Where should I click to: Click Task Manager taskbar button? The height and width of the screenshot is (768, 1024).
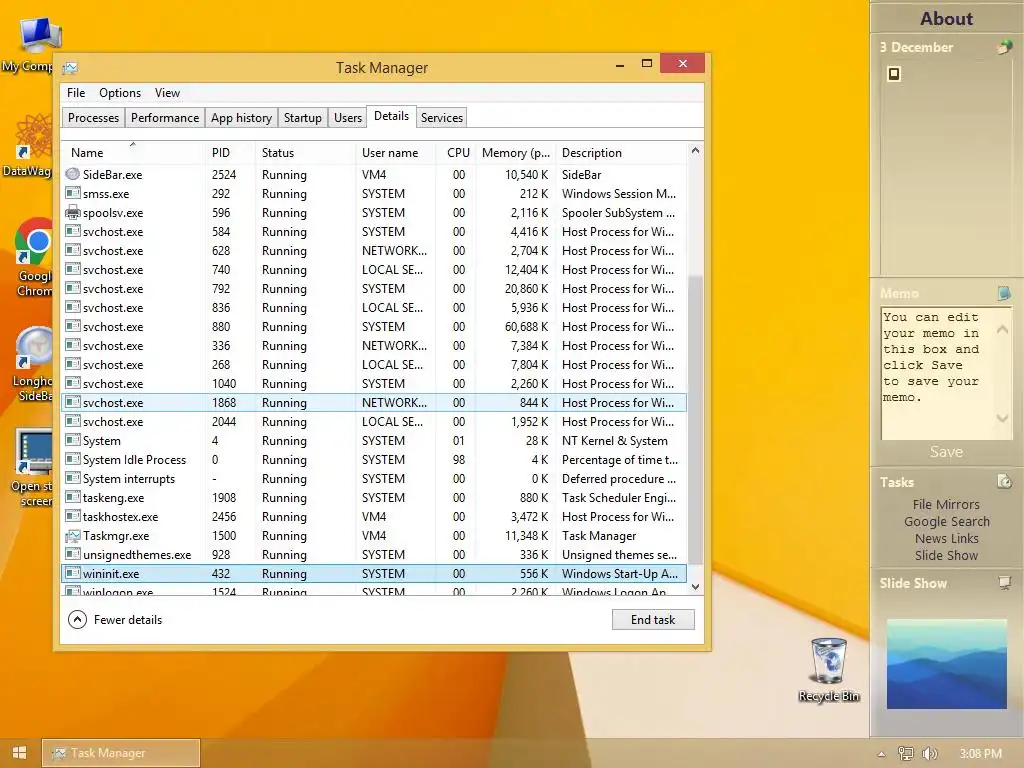tap(121, 753)
